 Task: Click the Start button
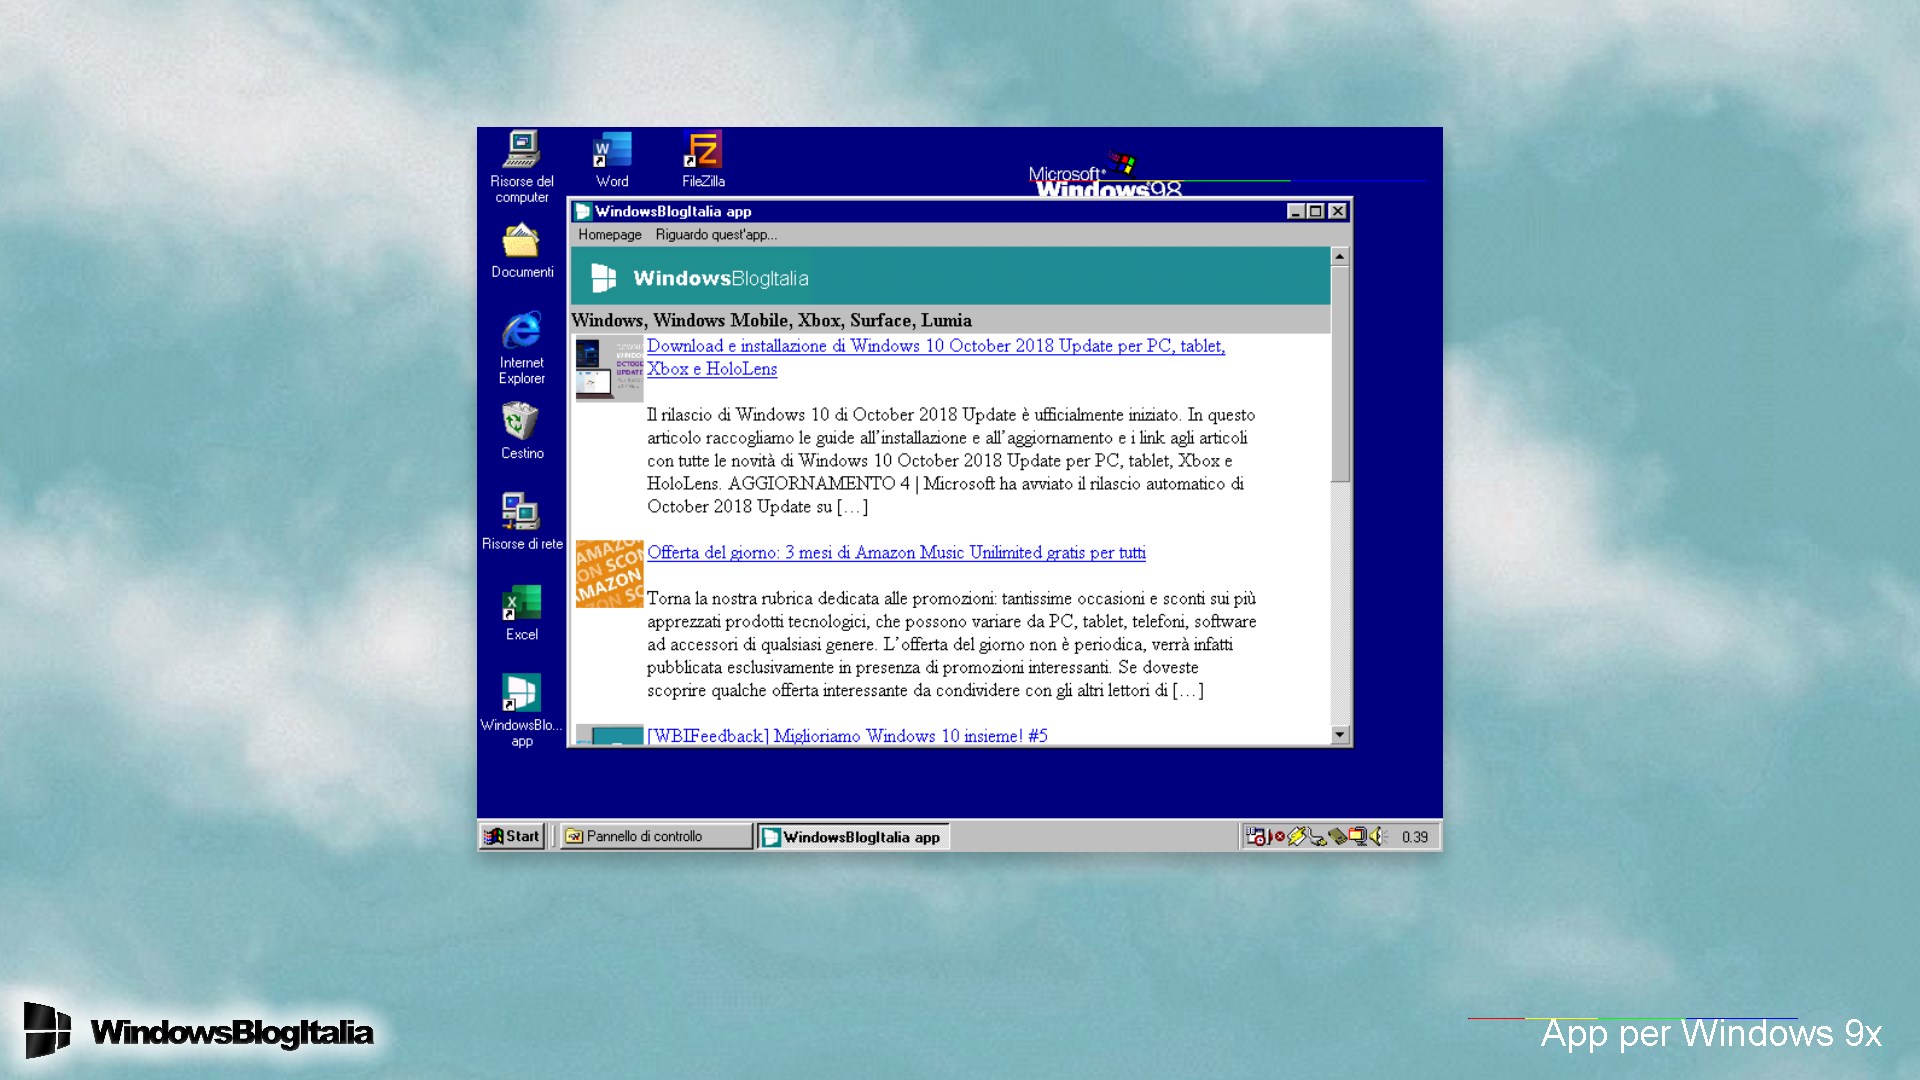512,836
